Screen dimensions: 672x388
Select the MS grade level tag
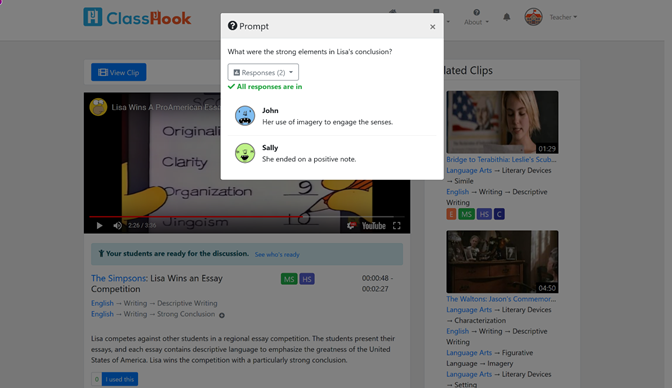point(289,279)
